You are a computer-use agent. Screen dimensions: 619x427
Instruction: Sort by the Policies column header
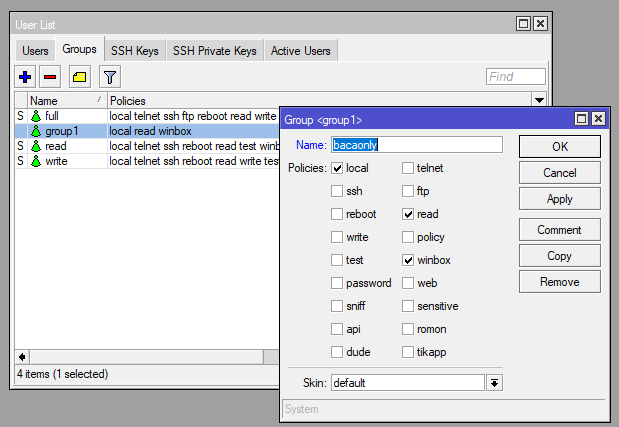(320, 101)
